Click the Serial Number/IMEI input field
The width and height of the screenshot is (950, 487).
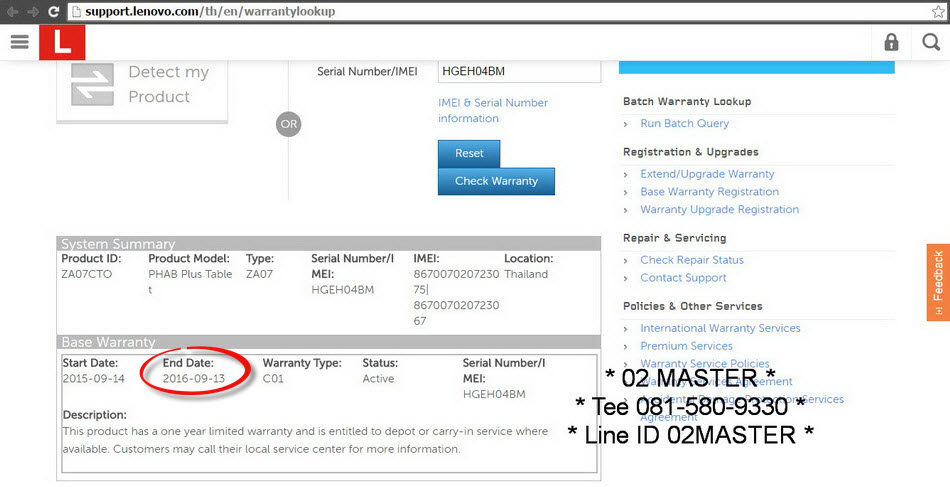pyautogui.click(x=519, y=71)
